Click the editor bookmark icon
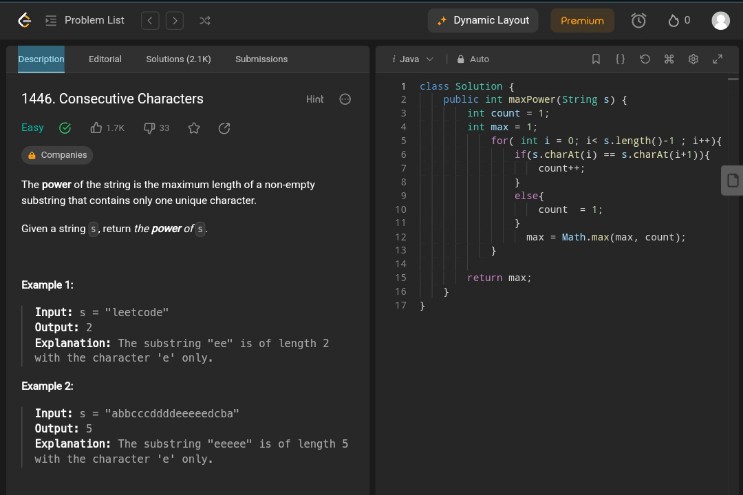743x495 pixels. (596, 59)
